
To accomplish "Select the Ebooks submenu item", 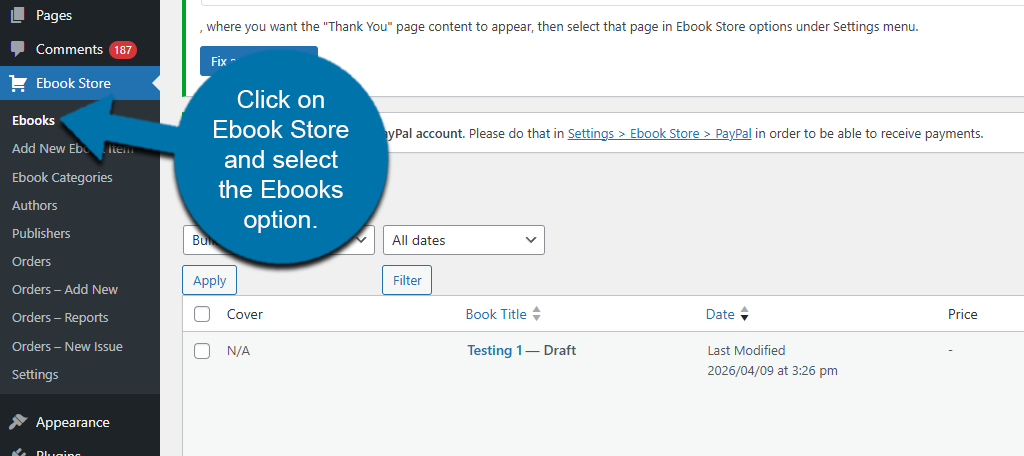I will (x=33, y=120).
